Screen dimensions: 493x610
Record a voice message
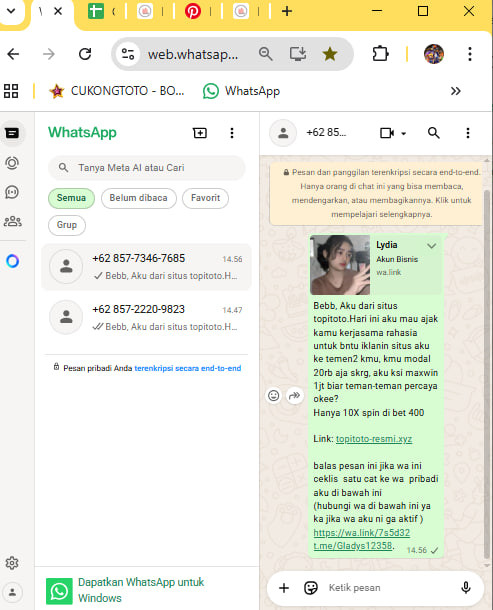point(466,588)
